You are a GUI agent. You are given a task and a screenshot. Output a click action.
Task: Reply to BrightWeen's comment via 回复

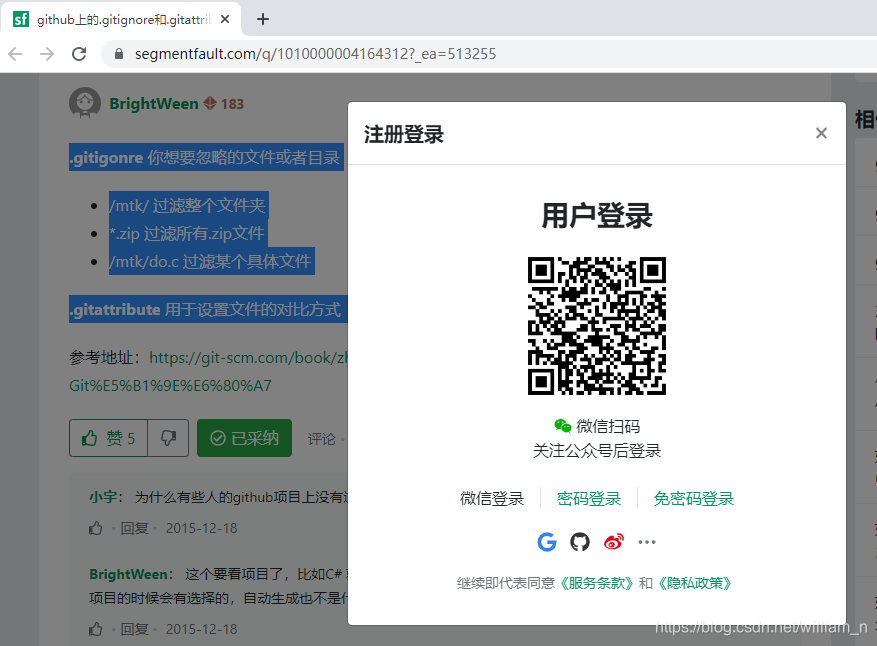[x=135, y=629]
